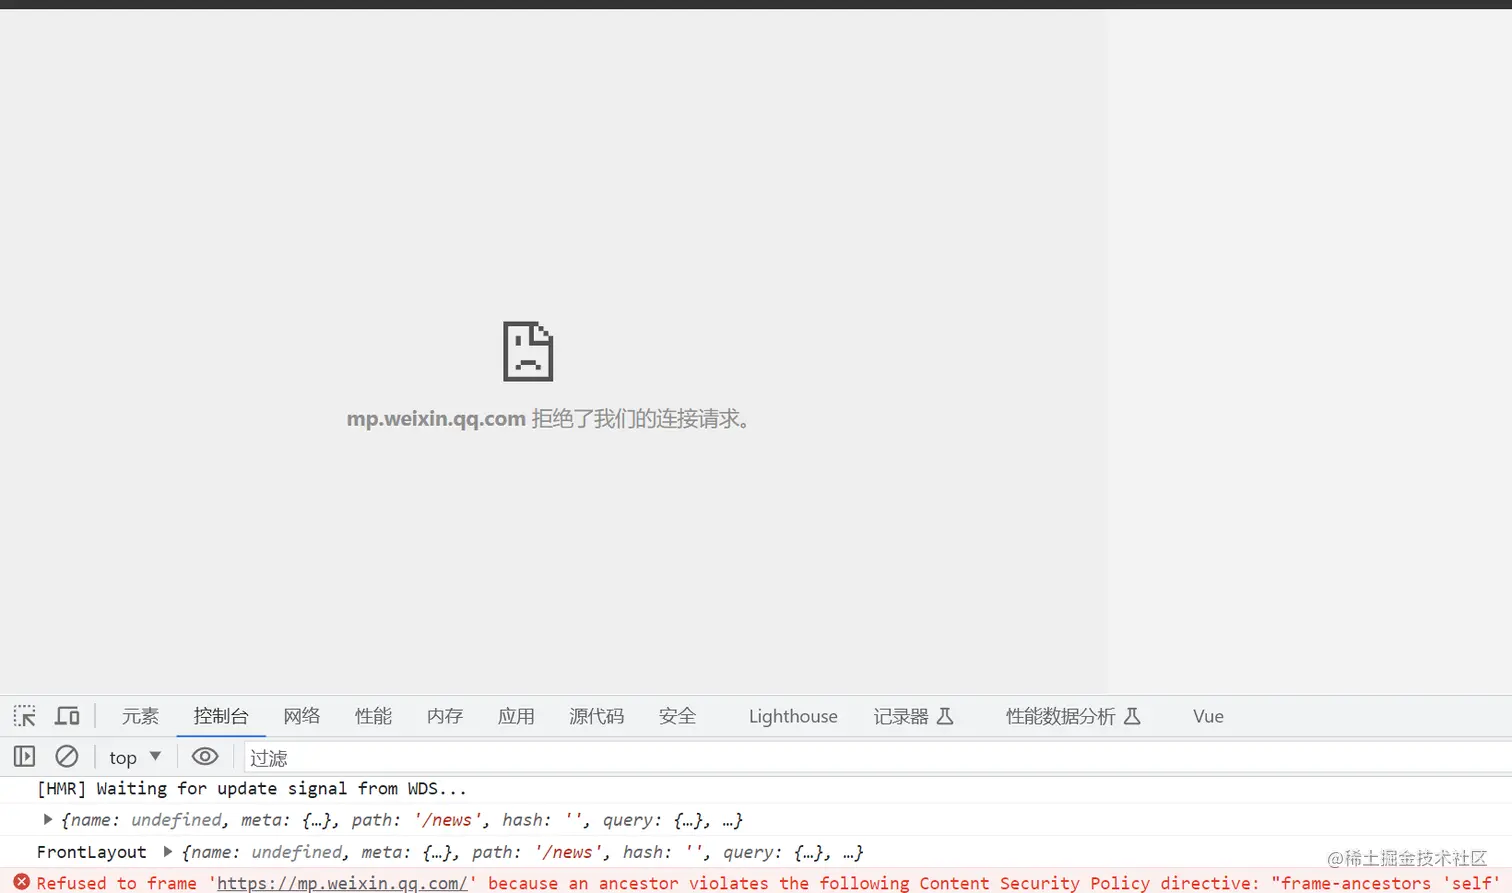
Task: Select the 源代码 tab
Action: [x=597, y=716]
